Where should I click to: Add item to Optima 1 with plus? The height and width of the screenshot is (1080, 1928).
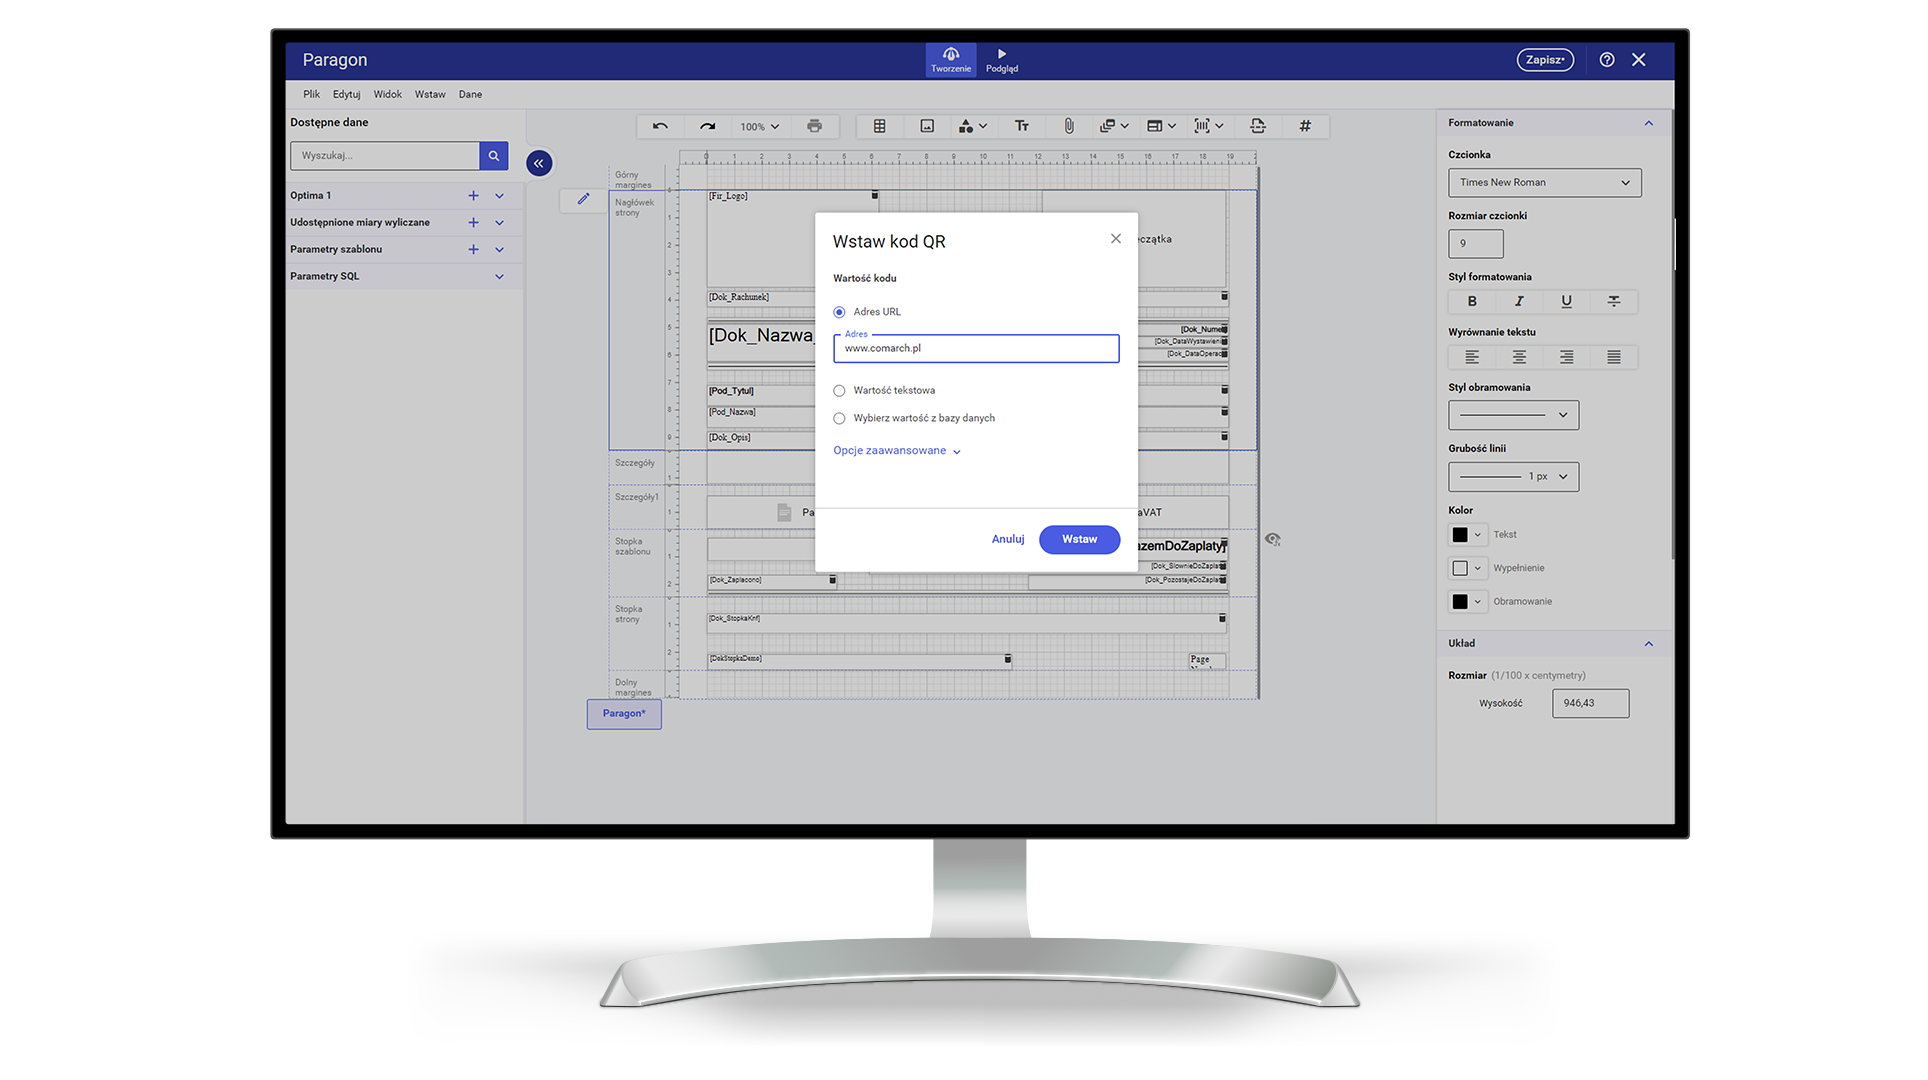click(473, 196)
